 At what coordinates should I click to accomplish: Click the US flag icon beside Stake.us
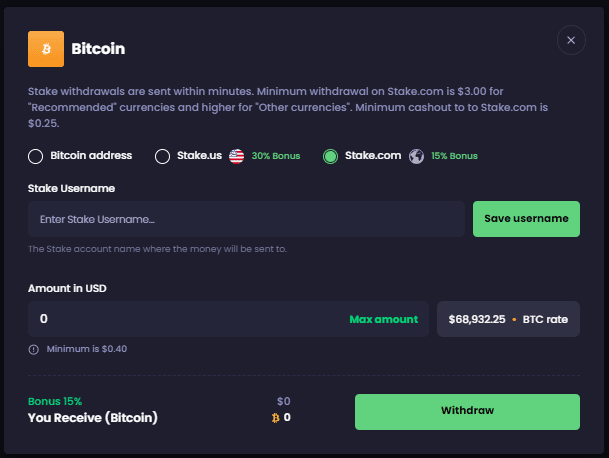coord(237,156)
